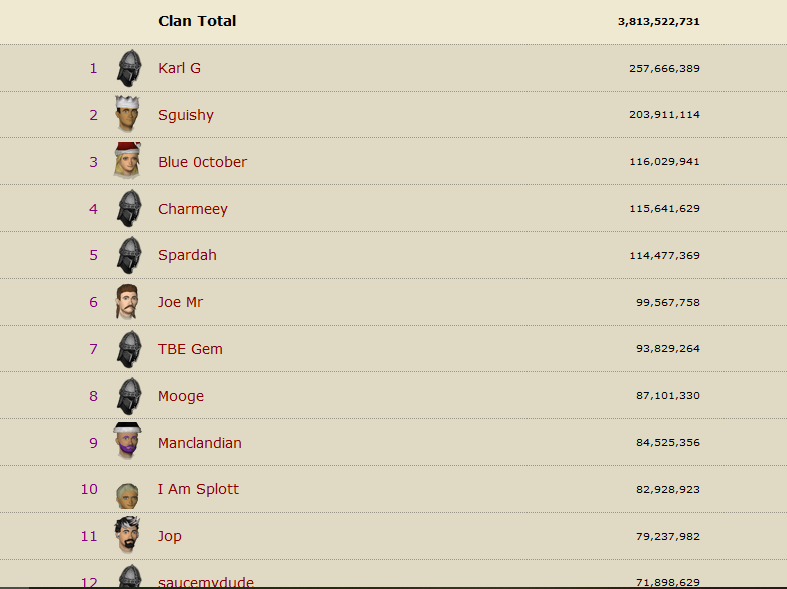Open Spardah's profile link
Viewport: 787px width, 589px height.
(187, 255)
